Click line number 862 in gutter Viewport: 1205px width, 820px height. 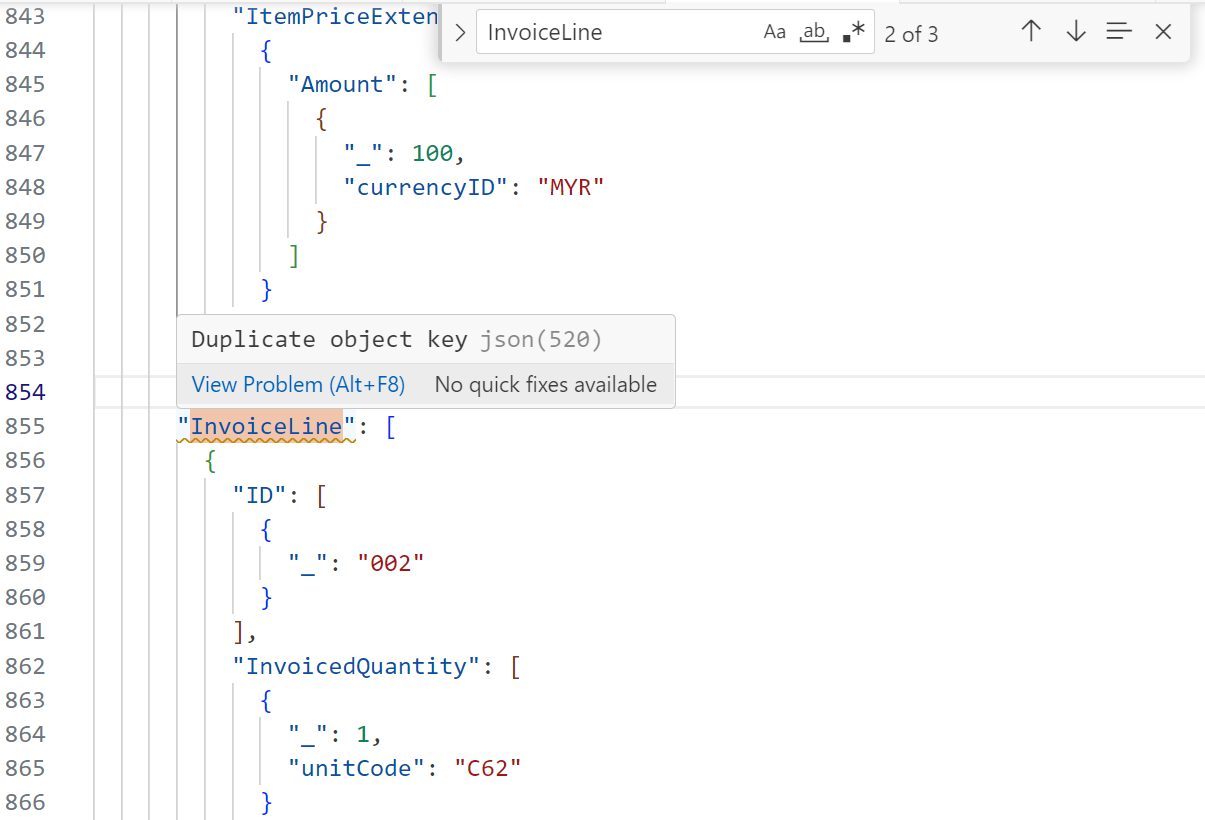26,666
